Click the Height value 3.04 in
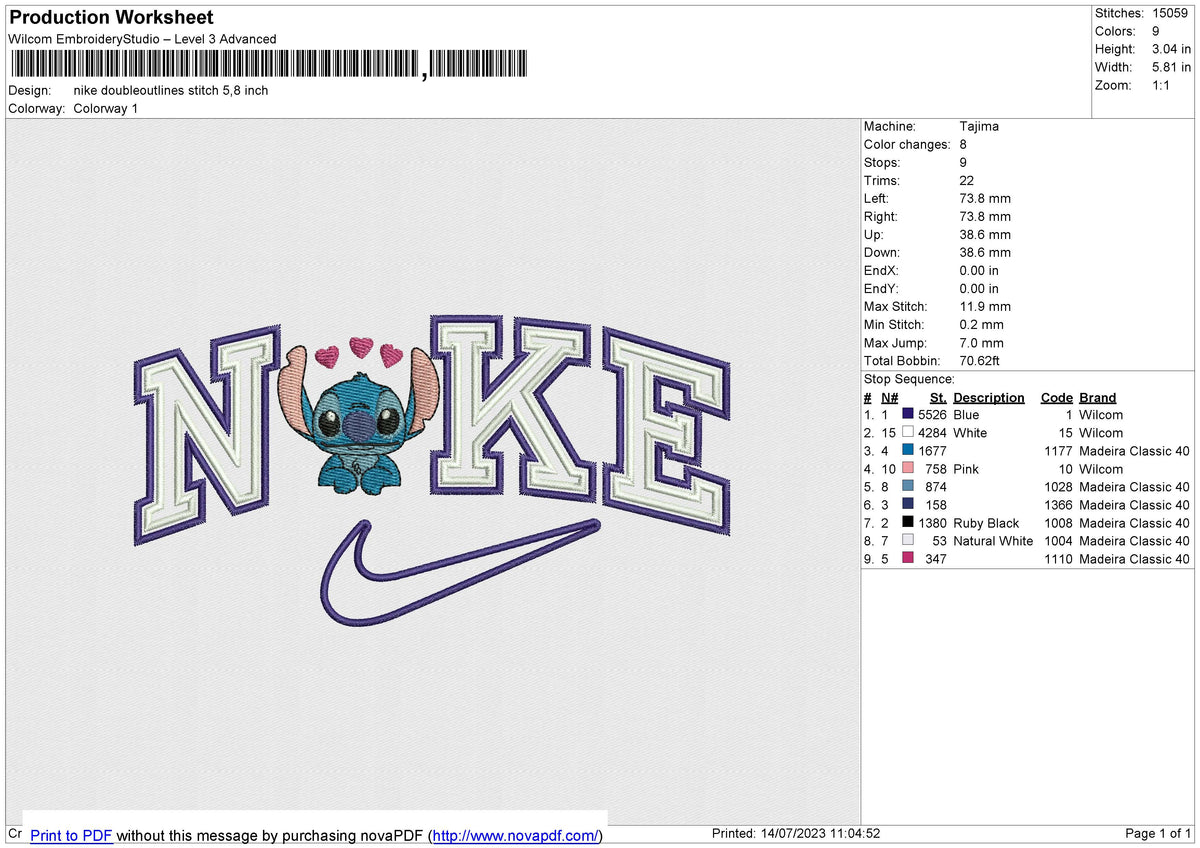 point(1171,49)
